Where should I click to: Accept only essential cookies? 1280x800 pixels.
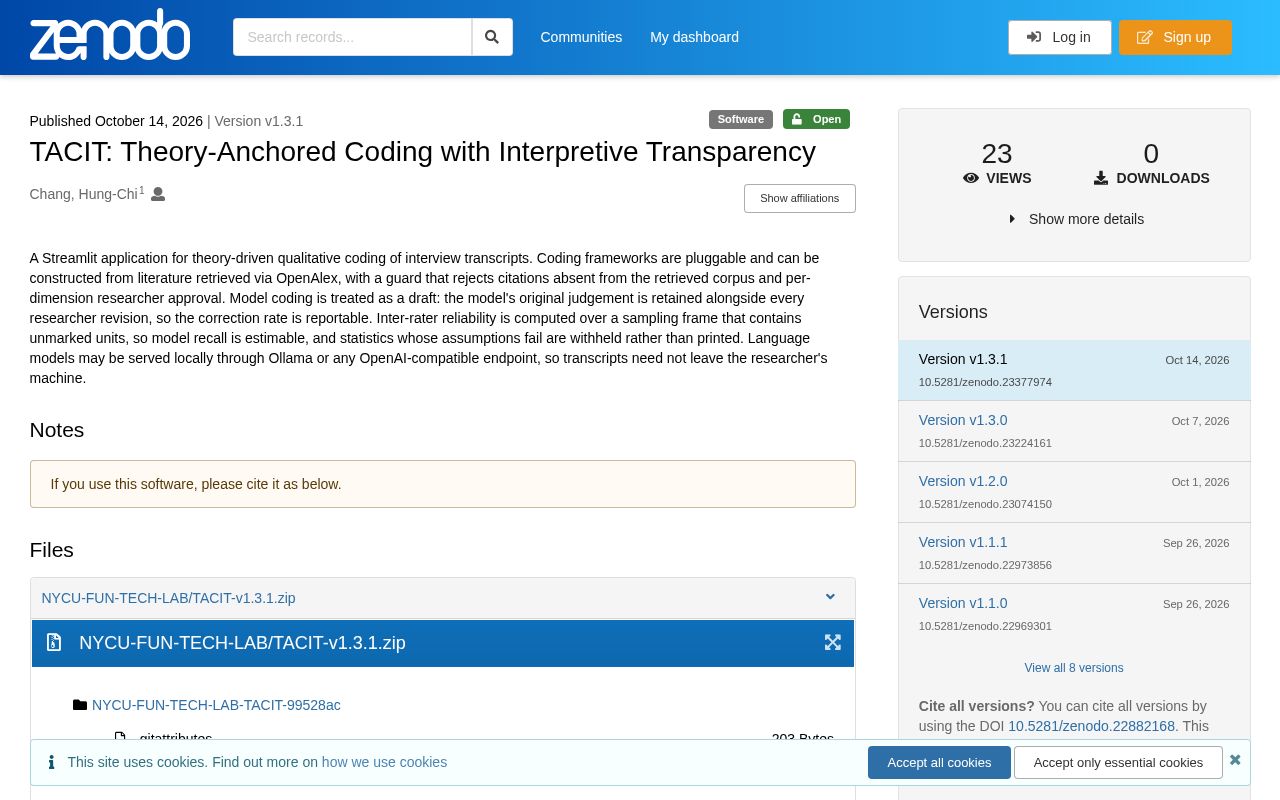[x=1118, y=762]
